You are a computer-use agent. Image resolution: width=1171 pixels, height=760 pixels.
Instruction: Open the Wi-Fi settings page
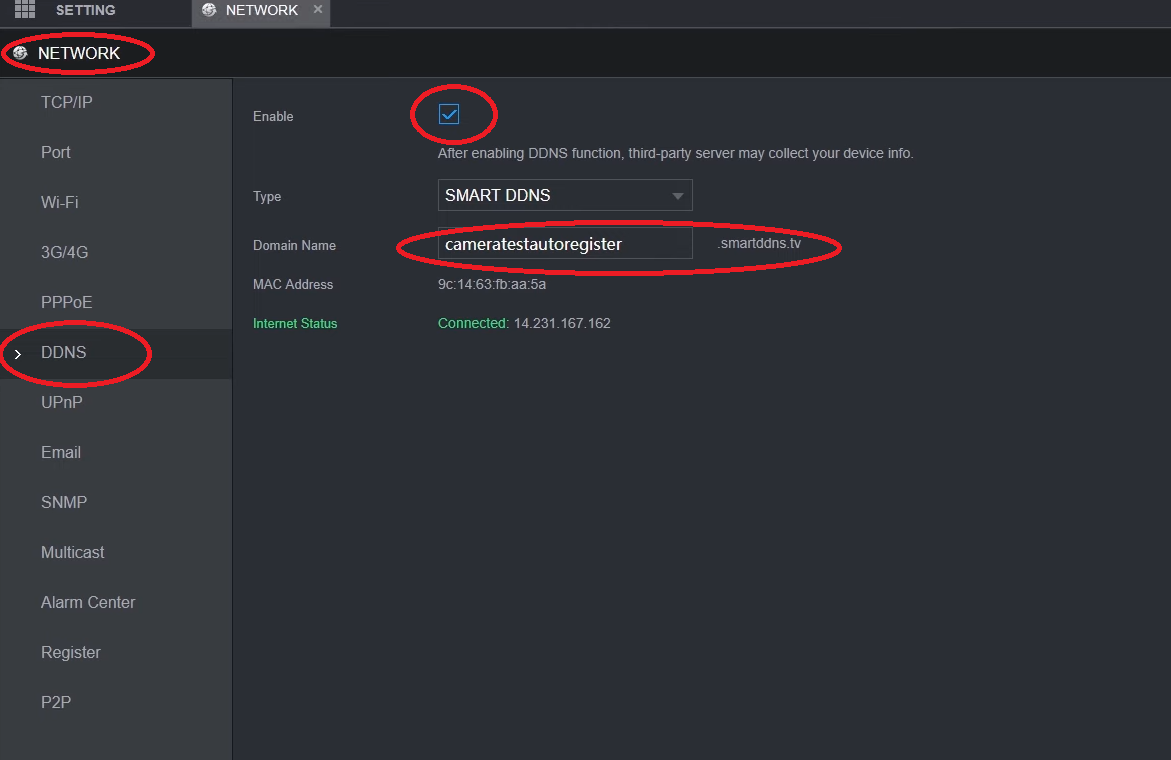pos(60,202)
